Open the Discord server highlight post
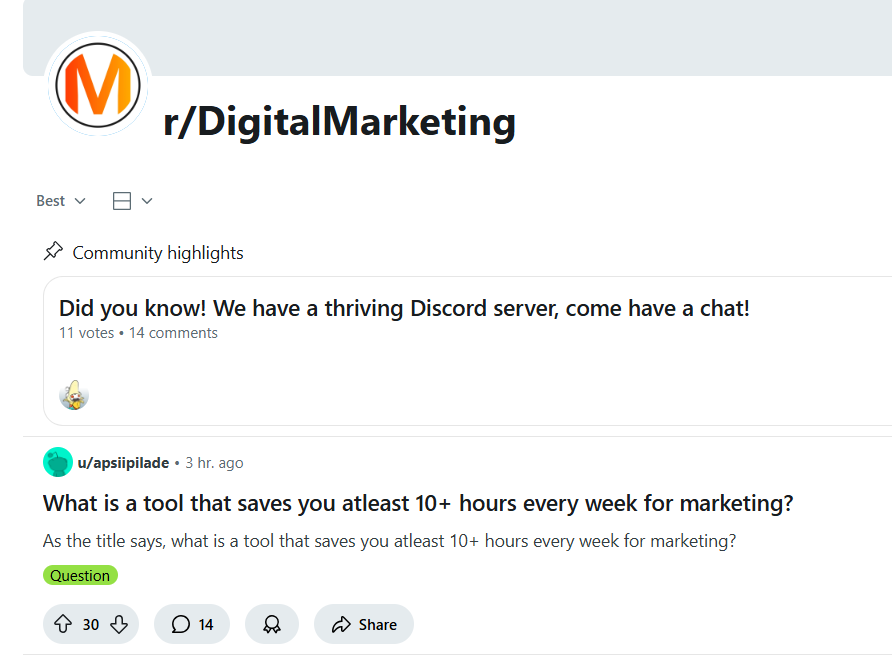Screen dimensions: 892x670 point(404,308)
